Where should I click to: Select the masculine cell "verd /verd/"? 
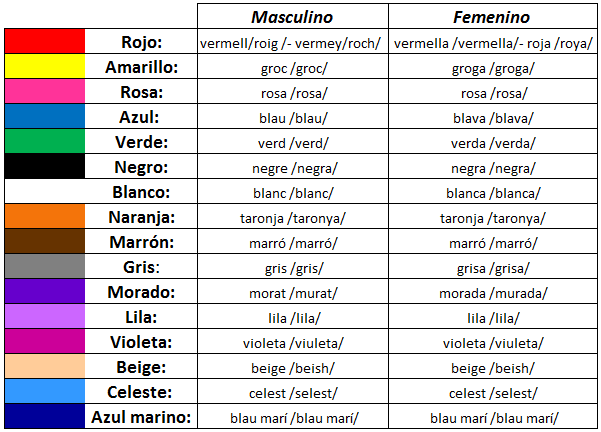291,143
